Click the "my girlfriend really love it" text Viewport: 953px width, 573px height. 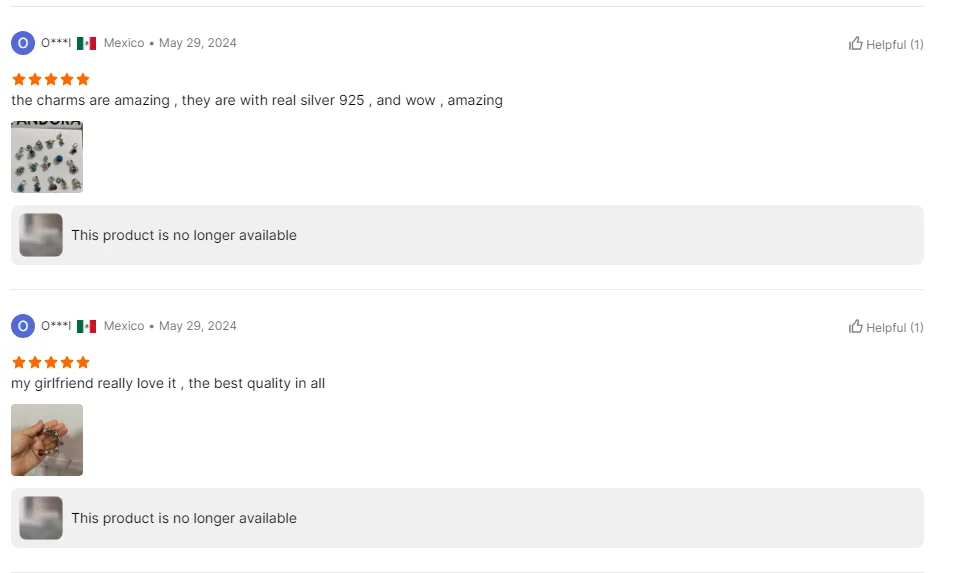point(168,383)
